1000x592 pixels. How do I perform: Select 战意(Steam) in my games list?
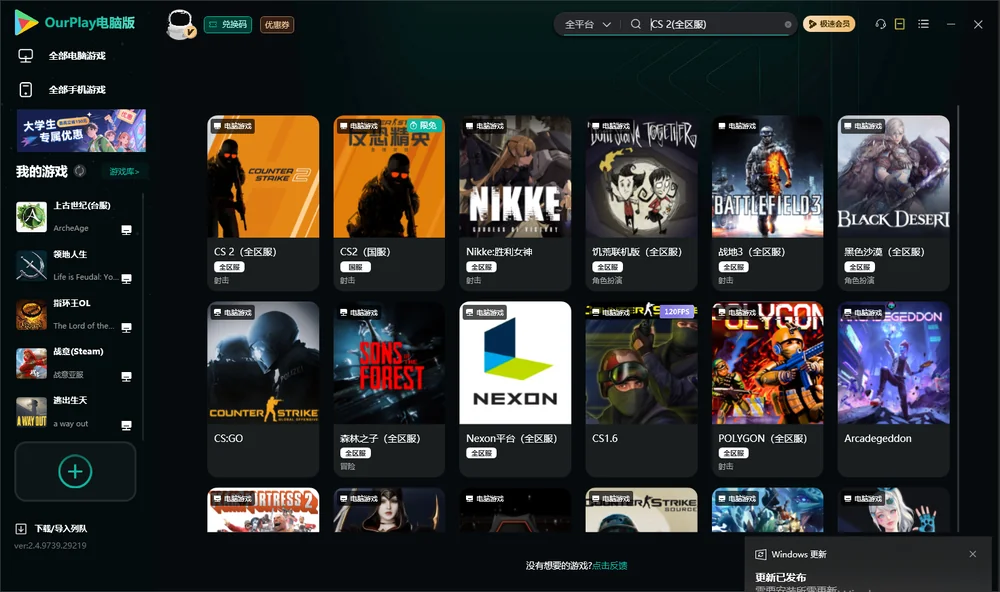click(x=75, y=363)
